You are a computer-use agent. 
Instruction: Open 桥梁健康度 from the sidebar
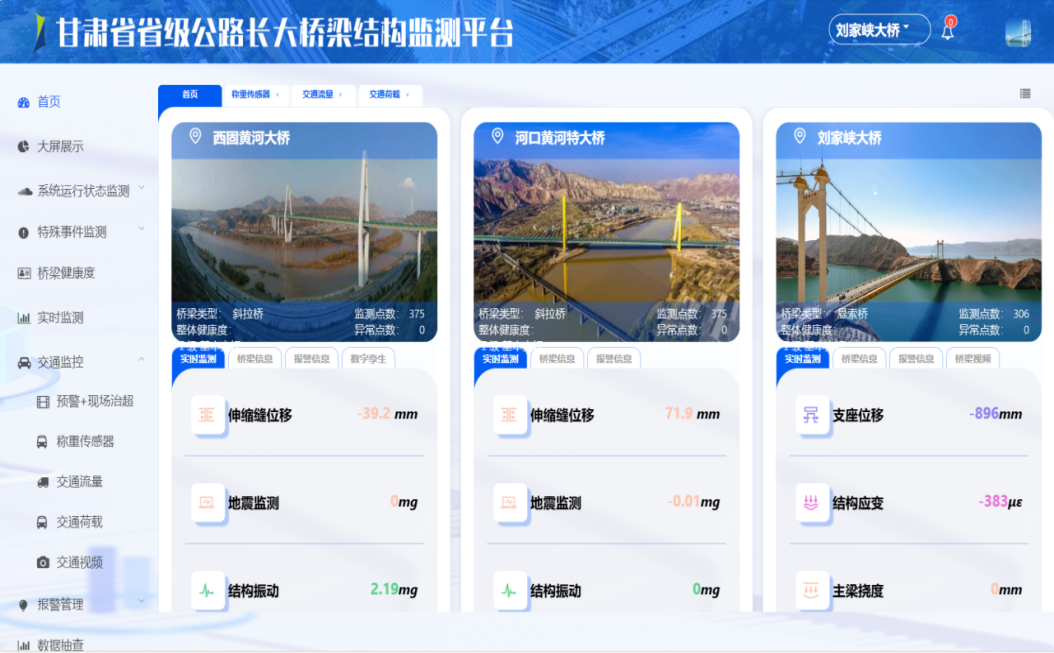pyautogui.click(x=66, y=273)
